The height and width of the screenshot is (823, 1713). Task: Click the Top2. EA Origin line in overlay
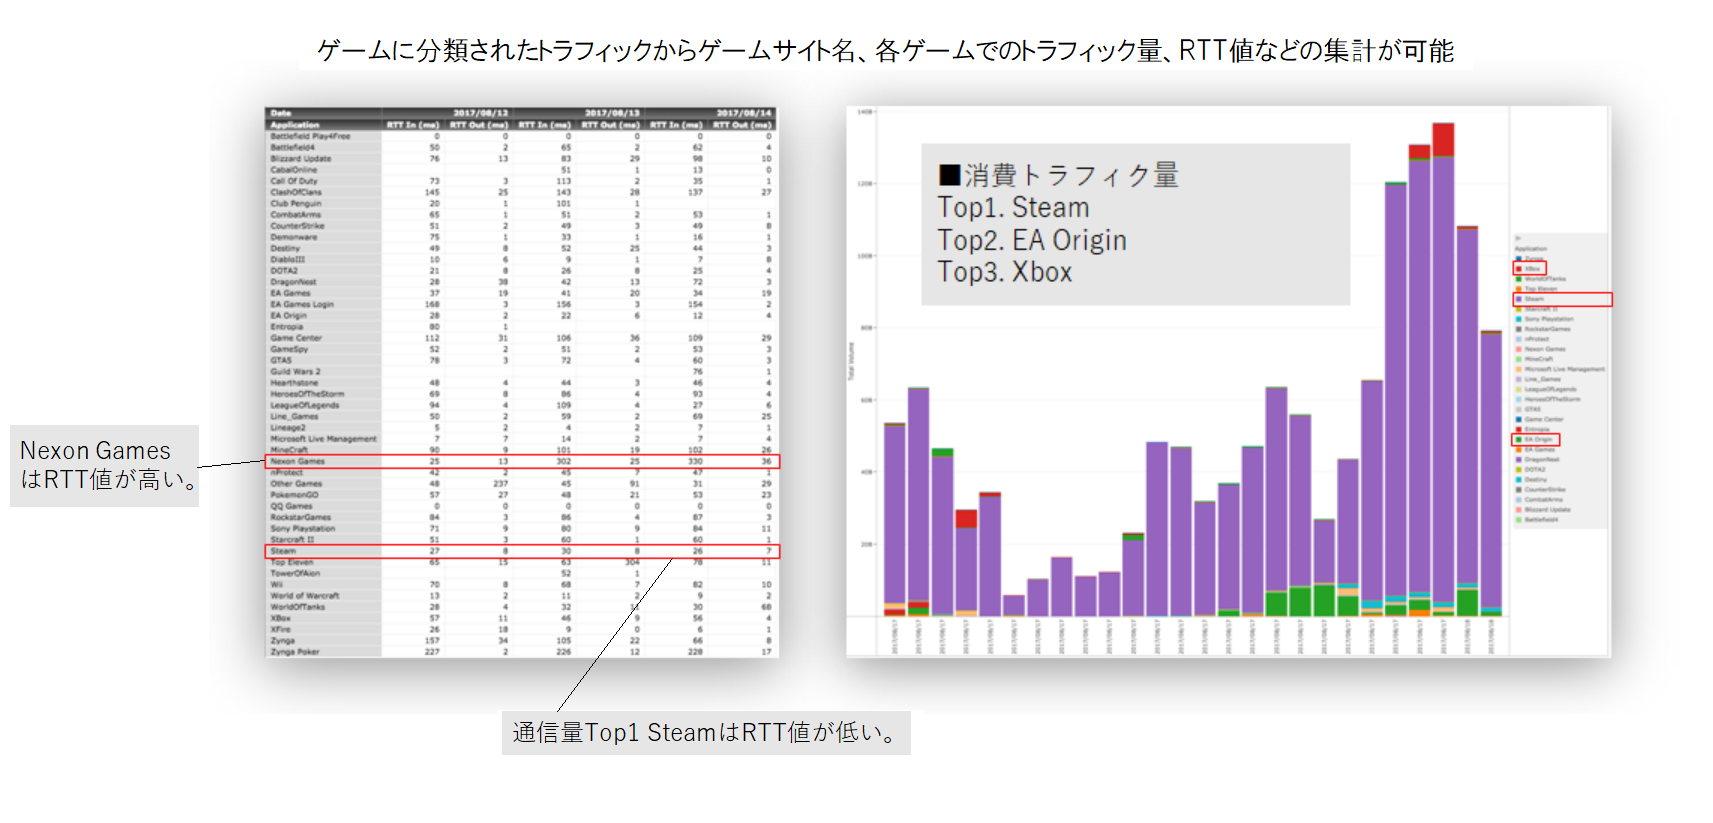point(1032,240)
